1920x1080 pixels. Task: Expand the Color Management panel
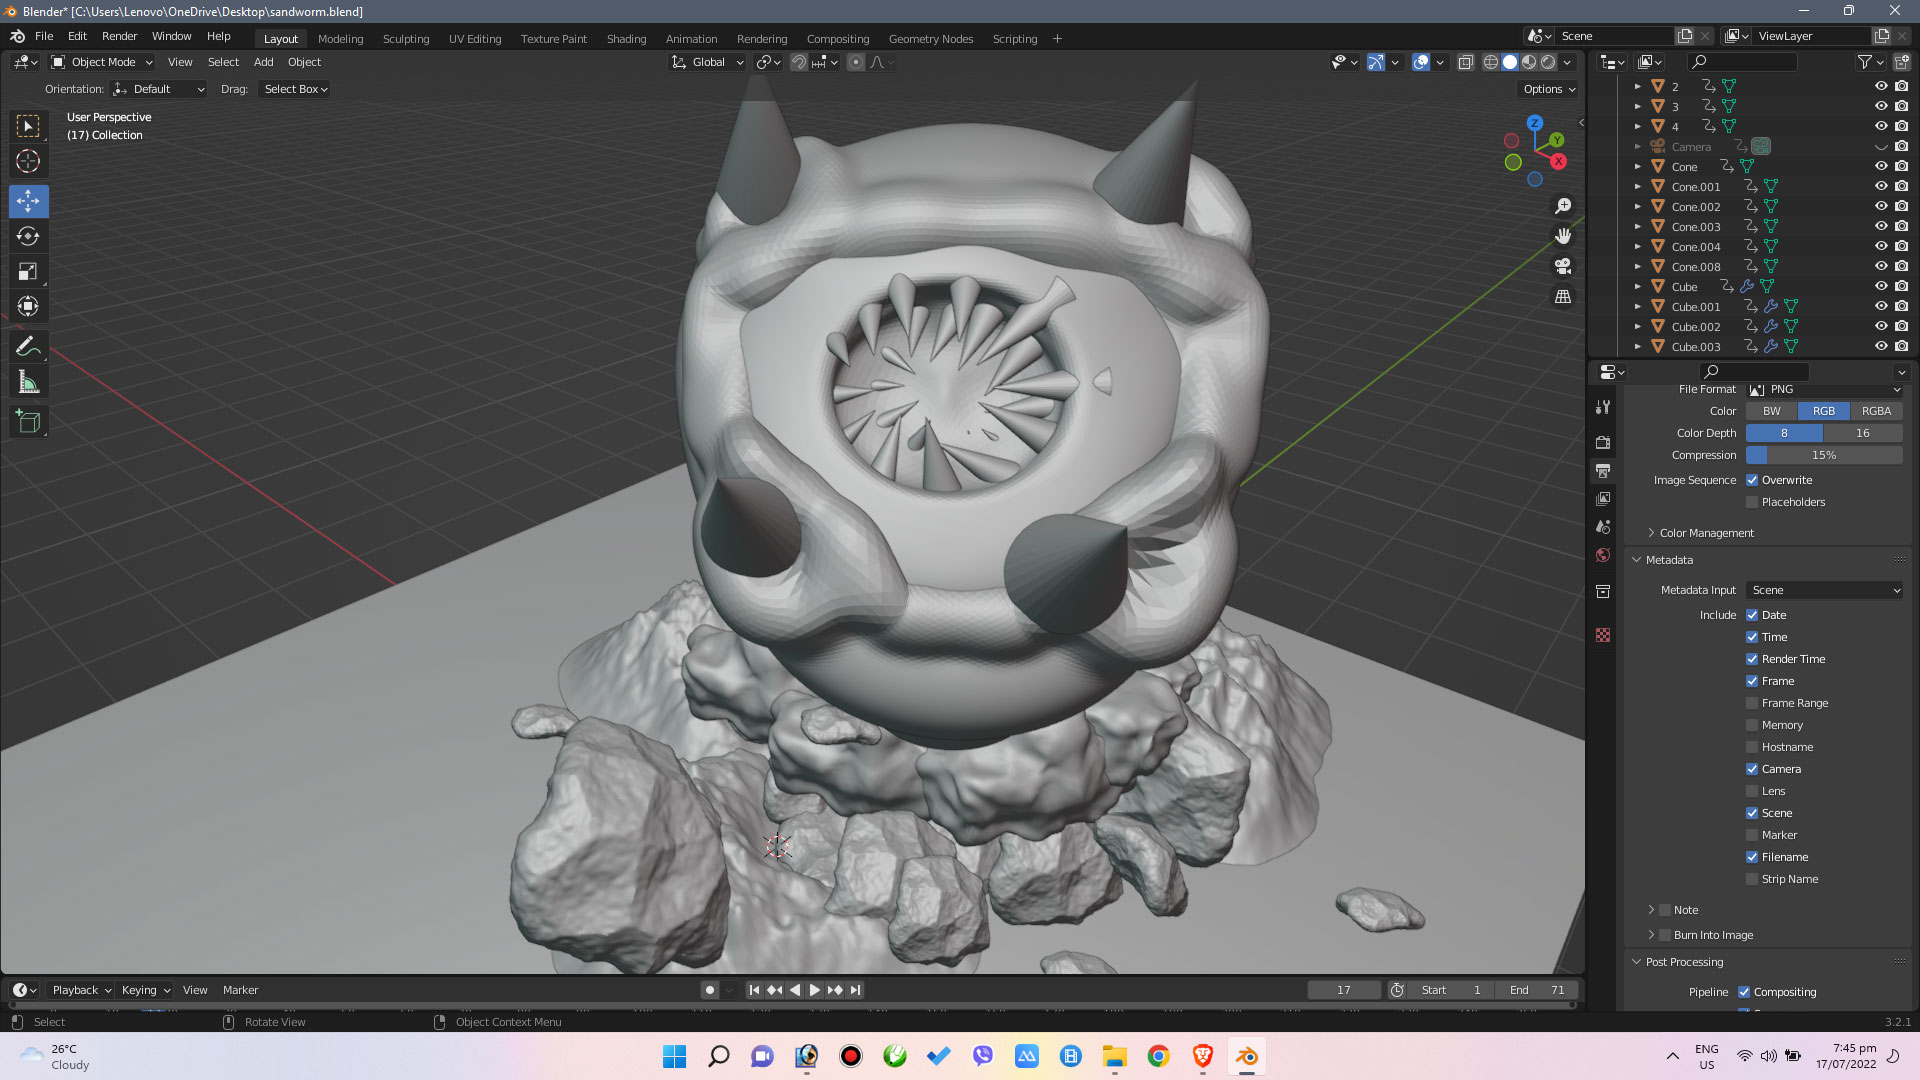click(1706, 533)
